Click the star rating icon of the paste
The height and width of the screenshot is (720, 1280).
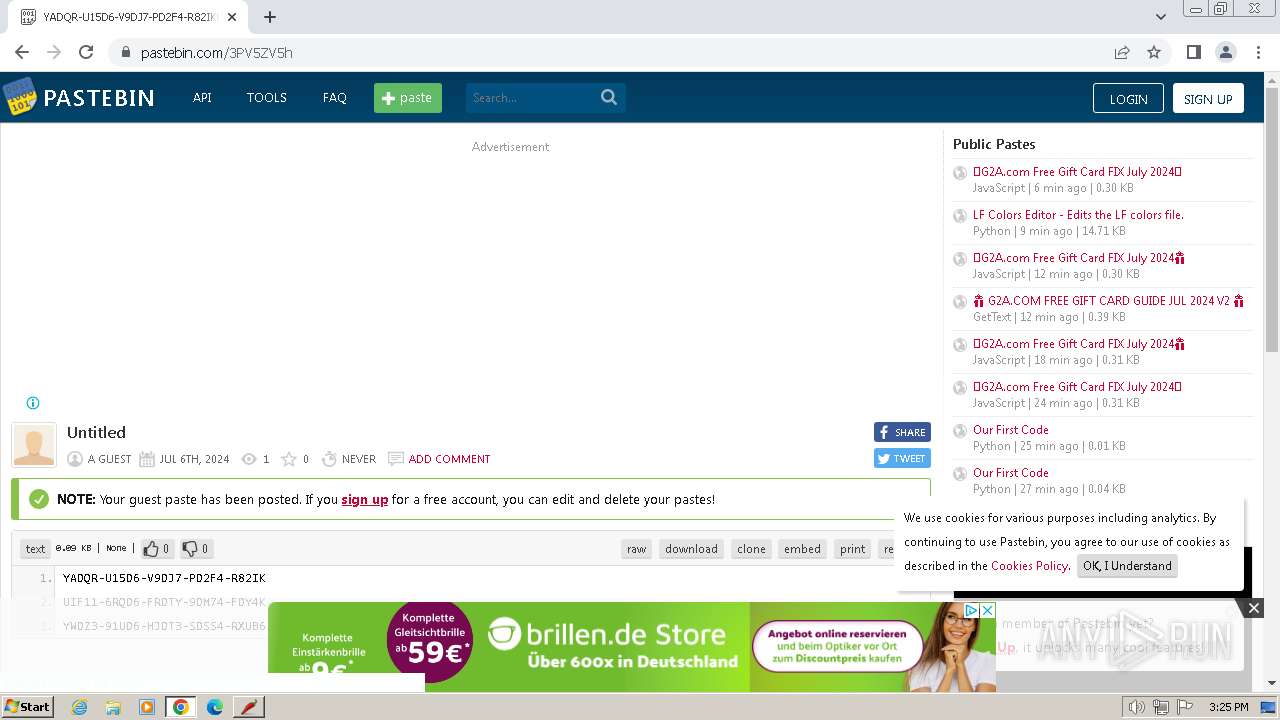pyautogui.click(x=289, y=459)
